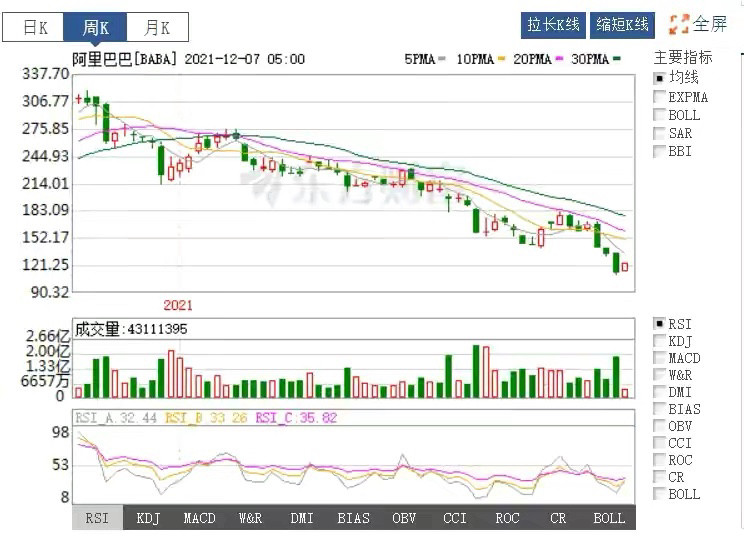This screenshot has width=744, height=548.
Task: Open the MACD tab in the bottom bar
Action: pos(199,518)
